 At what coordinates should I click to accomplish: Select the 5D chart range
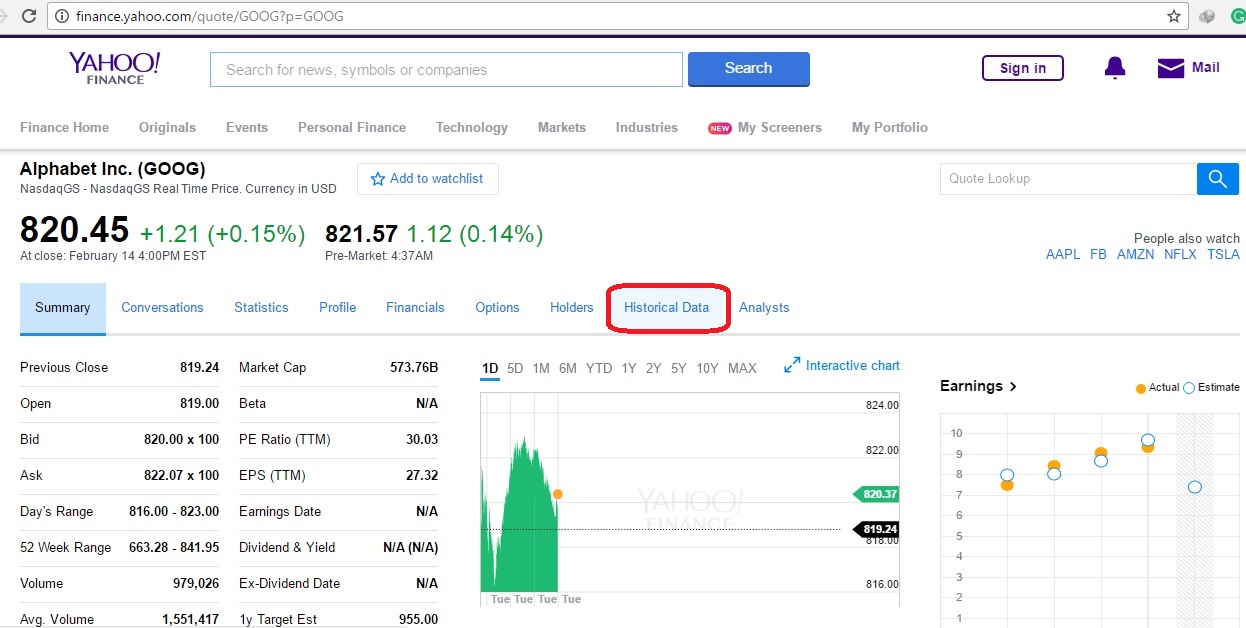point(515,368)
